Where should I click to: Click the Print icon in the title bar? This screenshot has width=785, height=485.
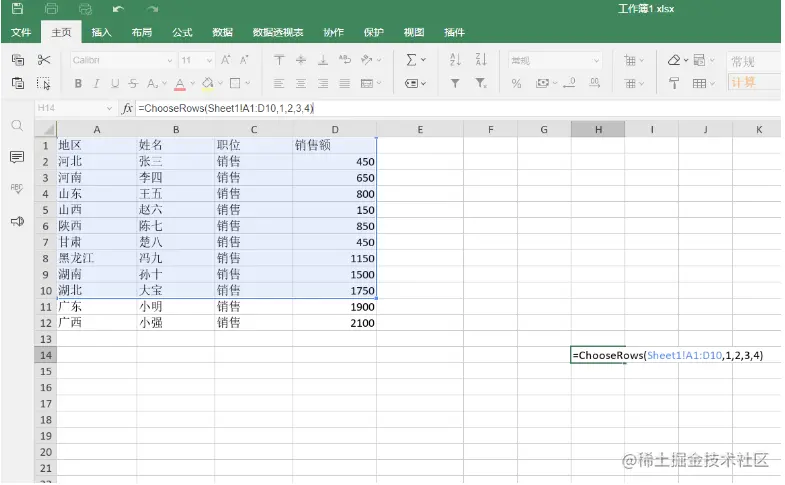(51, 9)
